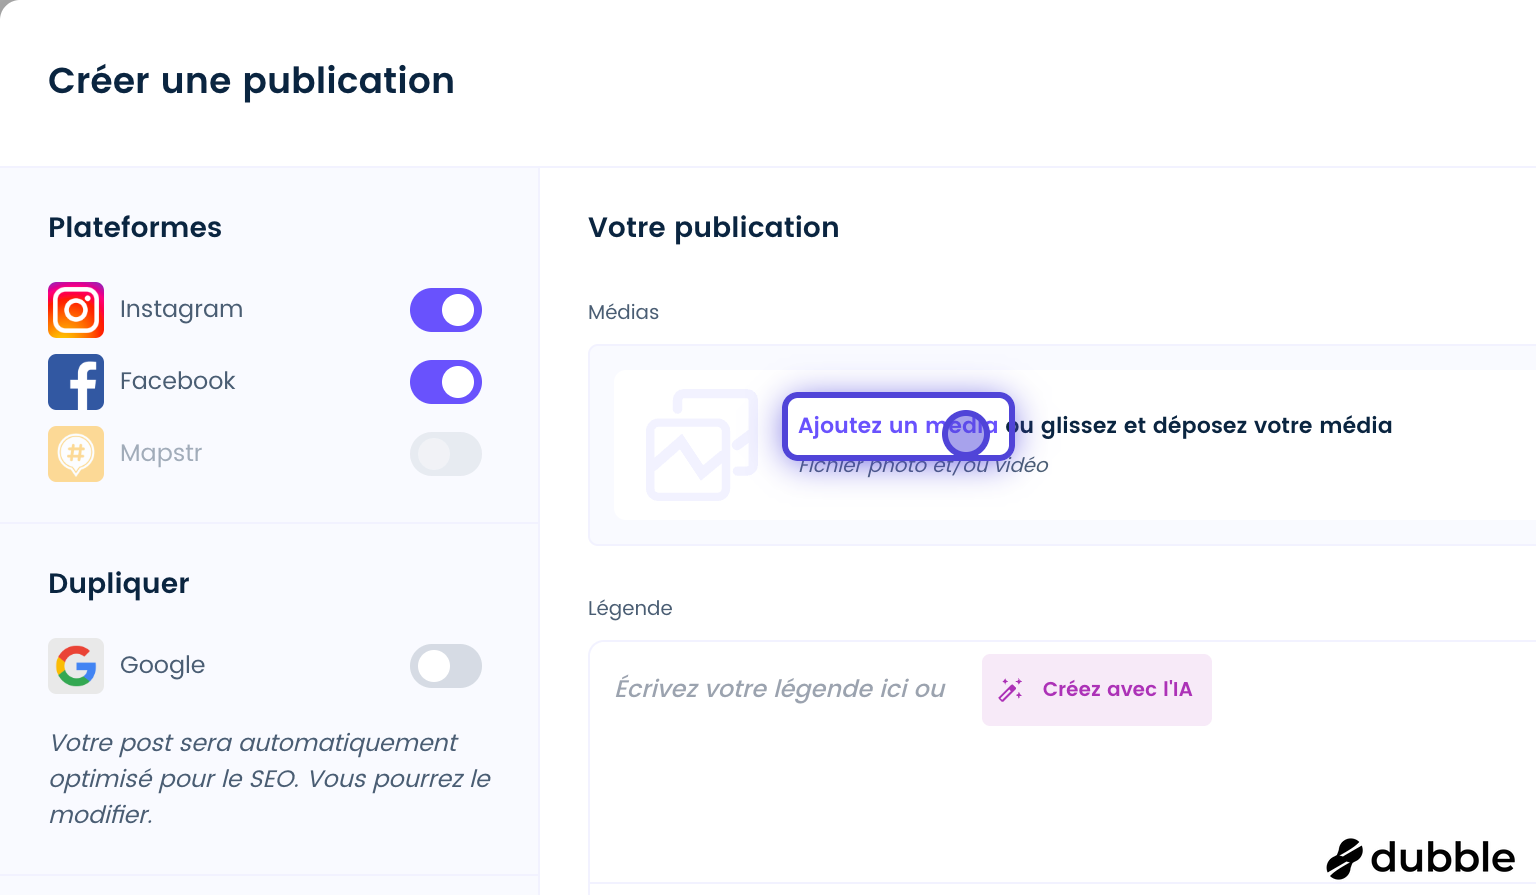This screenshot has height=895, width=1536.
Task: Enable the Google duplicate toggle
Action: [446, 666]
